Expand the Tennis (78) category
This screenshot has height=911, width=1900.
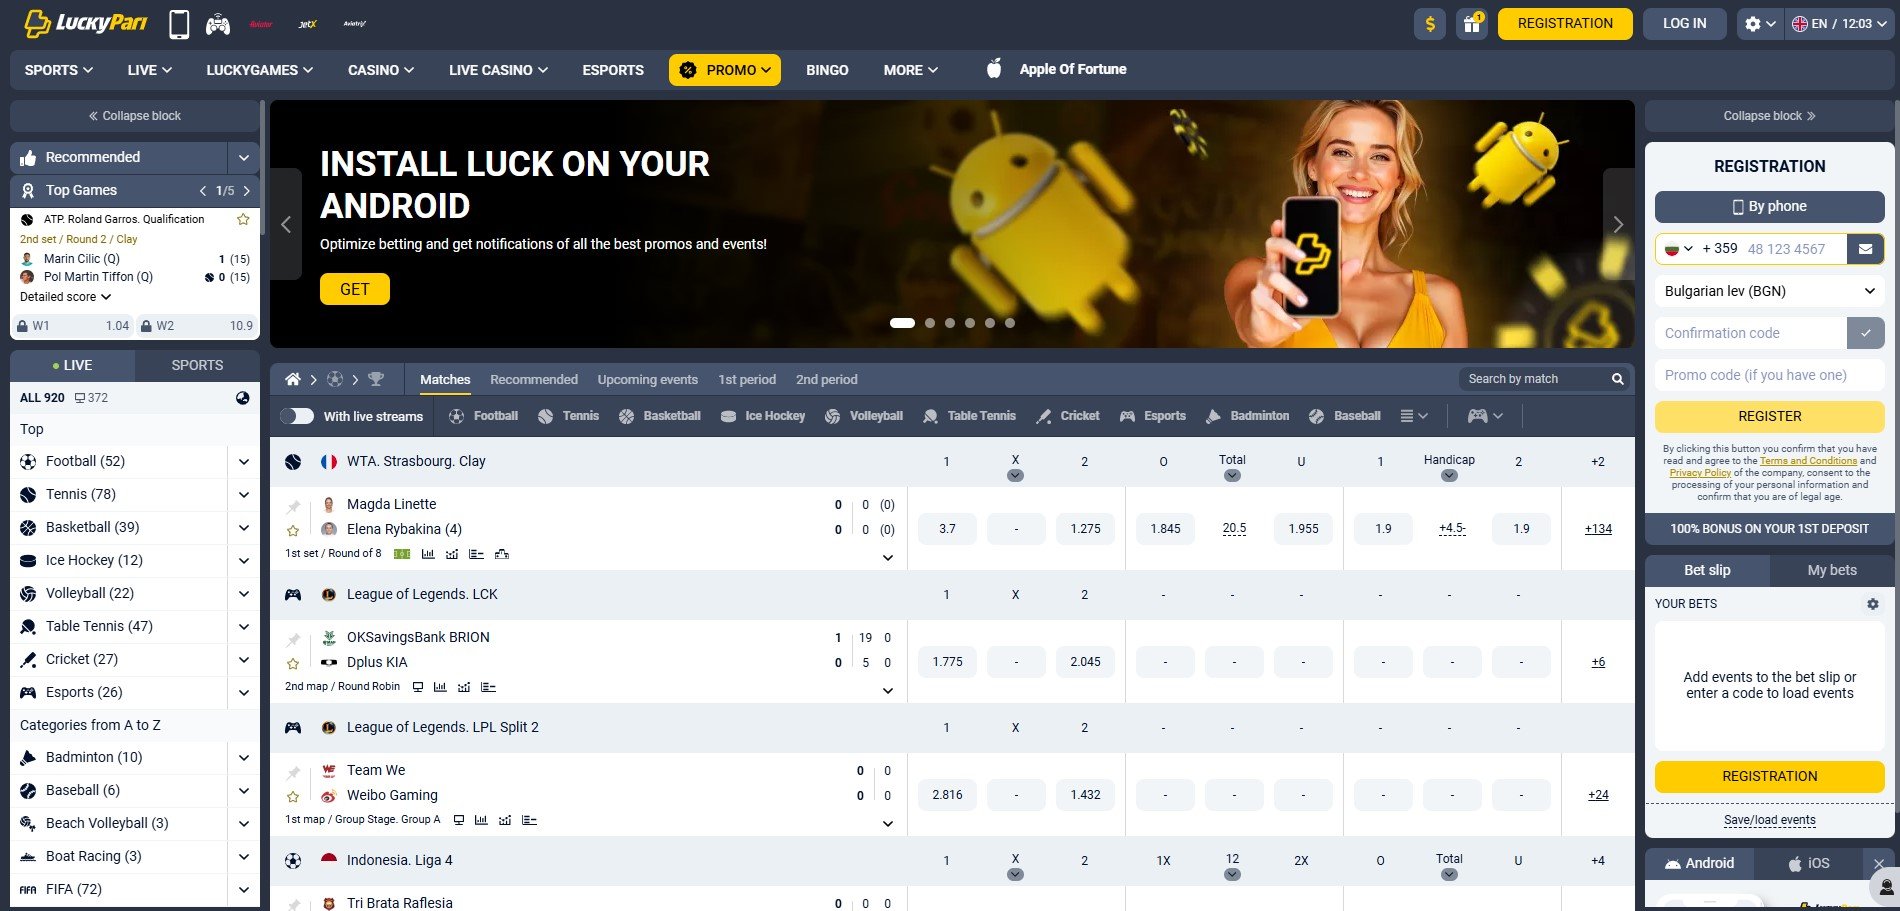click(x=244, y=495)
